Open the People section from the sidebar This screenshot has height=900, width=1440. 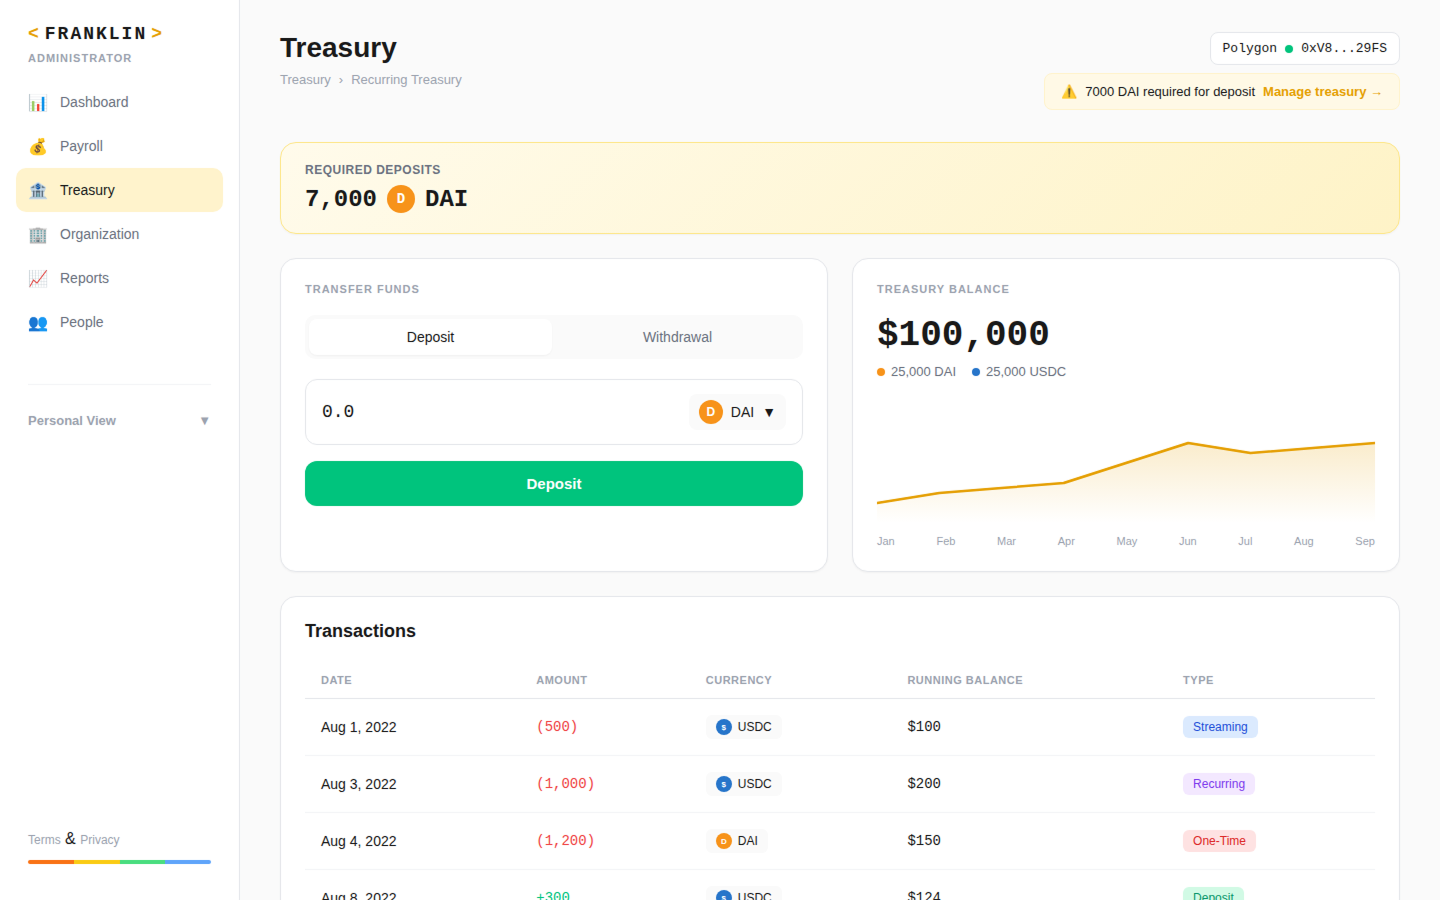point(80,321)
